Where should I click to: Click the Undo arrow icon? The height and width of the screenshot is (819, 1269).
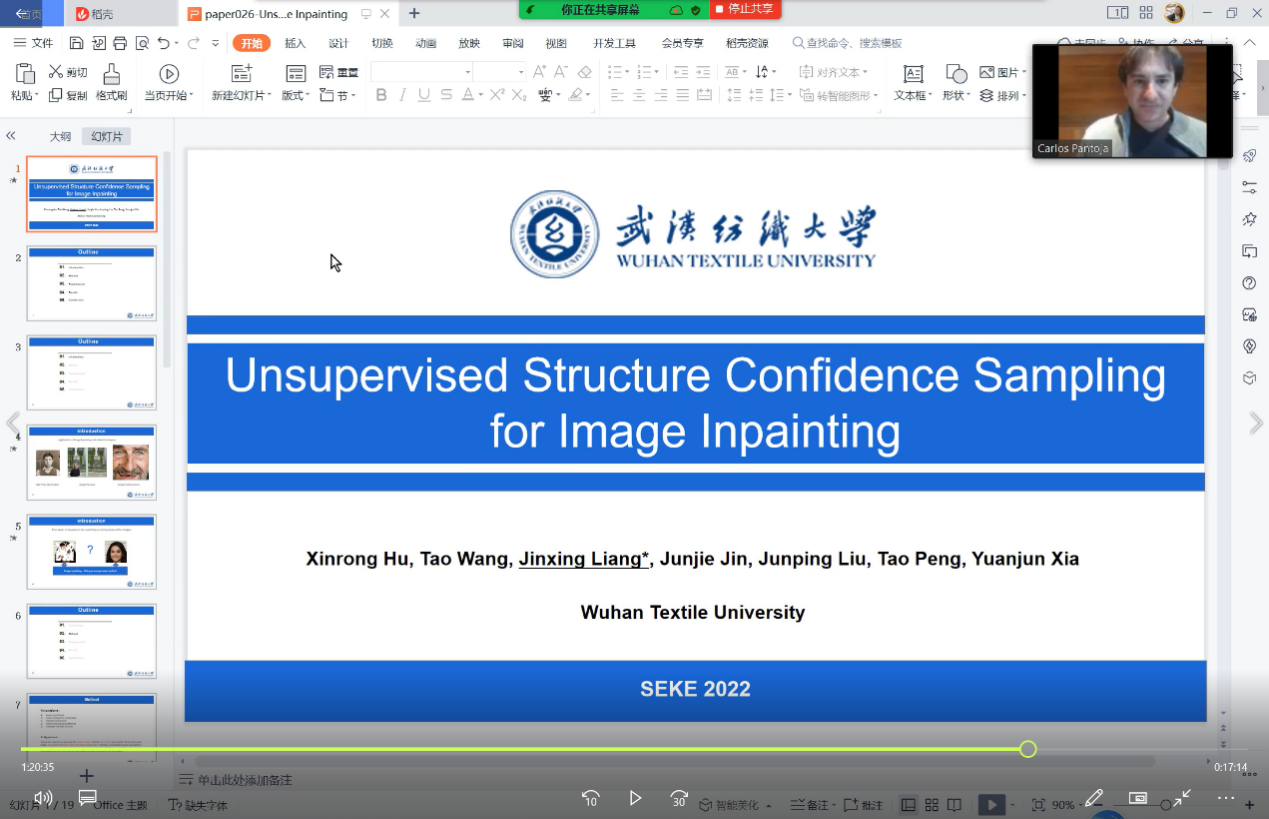[x=164, y=43]
